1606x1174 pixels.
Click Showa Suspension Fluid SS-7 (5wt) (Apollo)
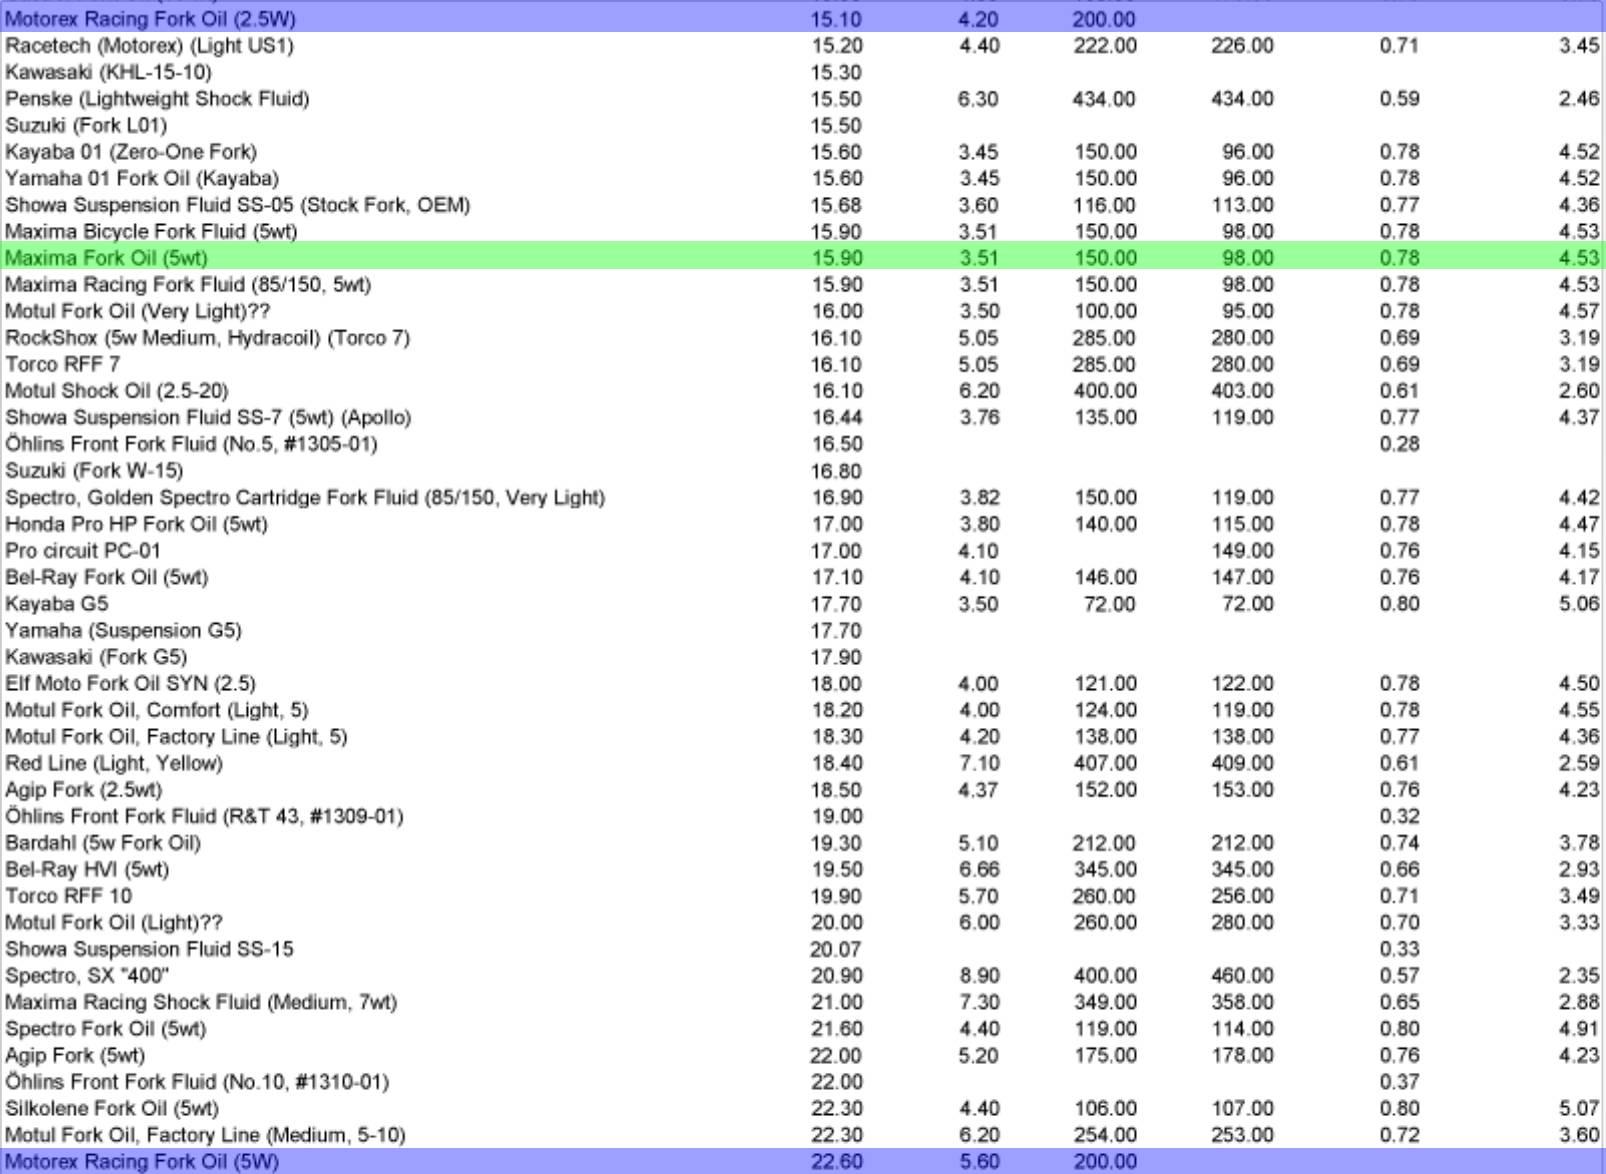208,417
